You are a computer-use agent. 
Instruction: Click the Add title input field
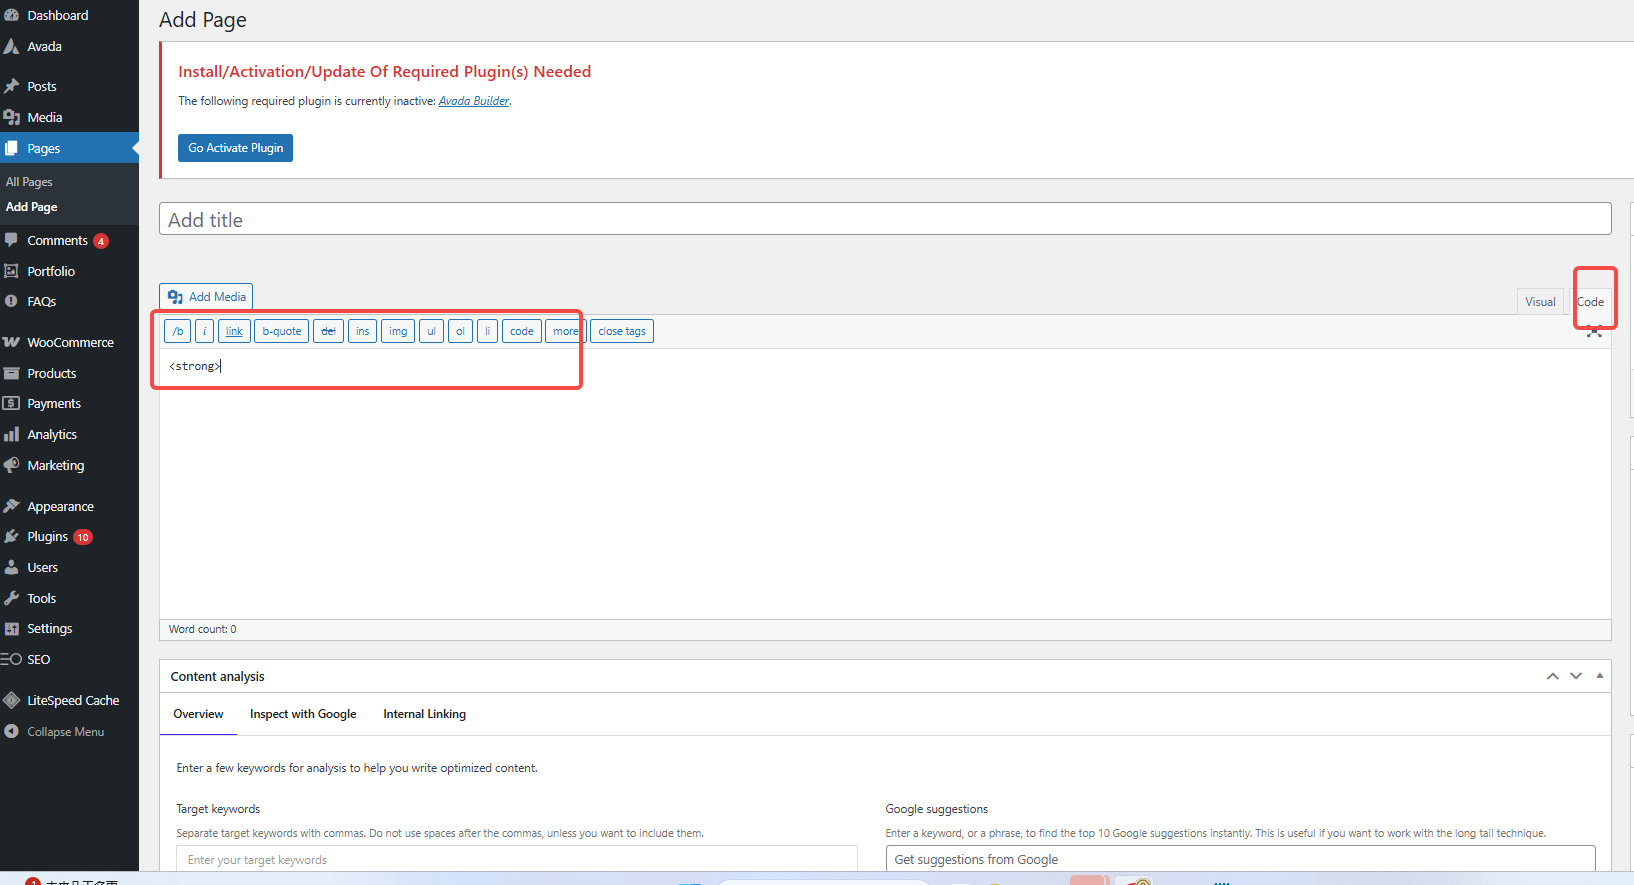tap(884, 220)
